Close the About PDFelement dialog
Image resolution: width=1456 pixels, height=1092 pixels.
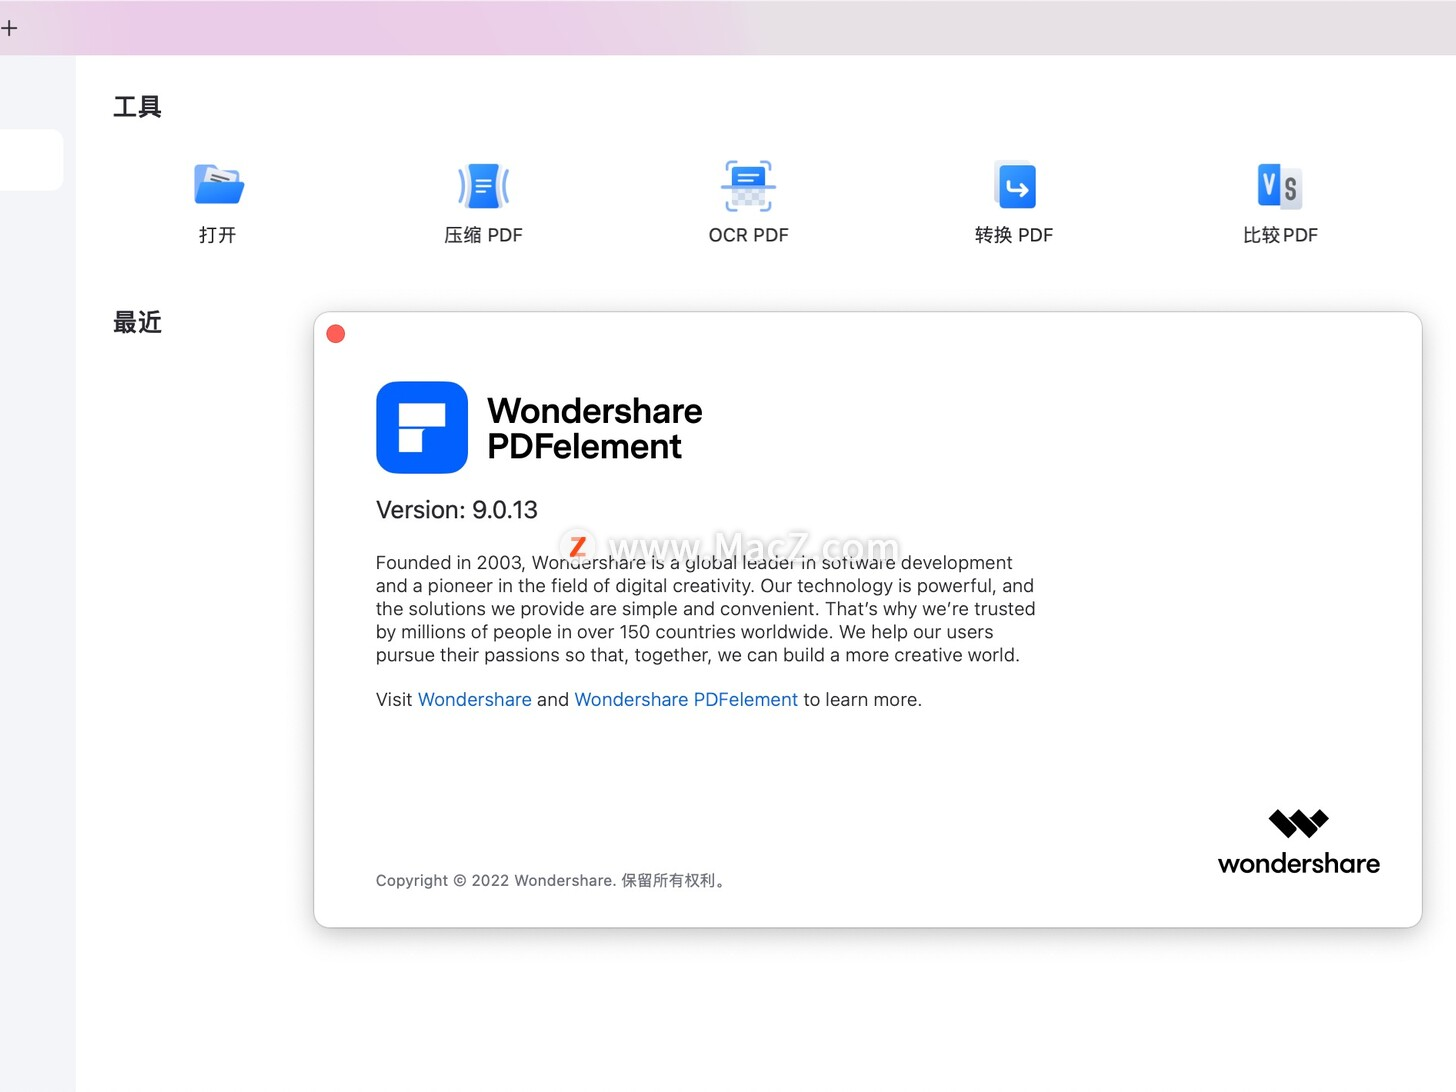[x=335, y=333]
